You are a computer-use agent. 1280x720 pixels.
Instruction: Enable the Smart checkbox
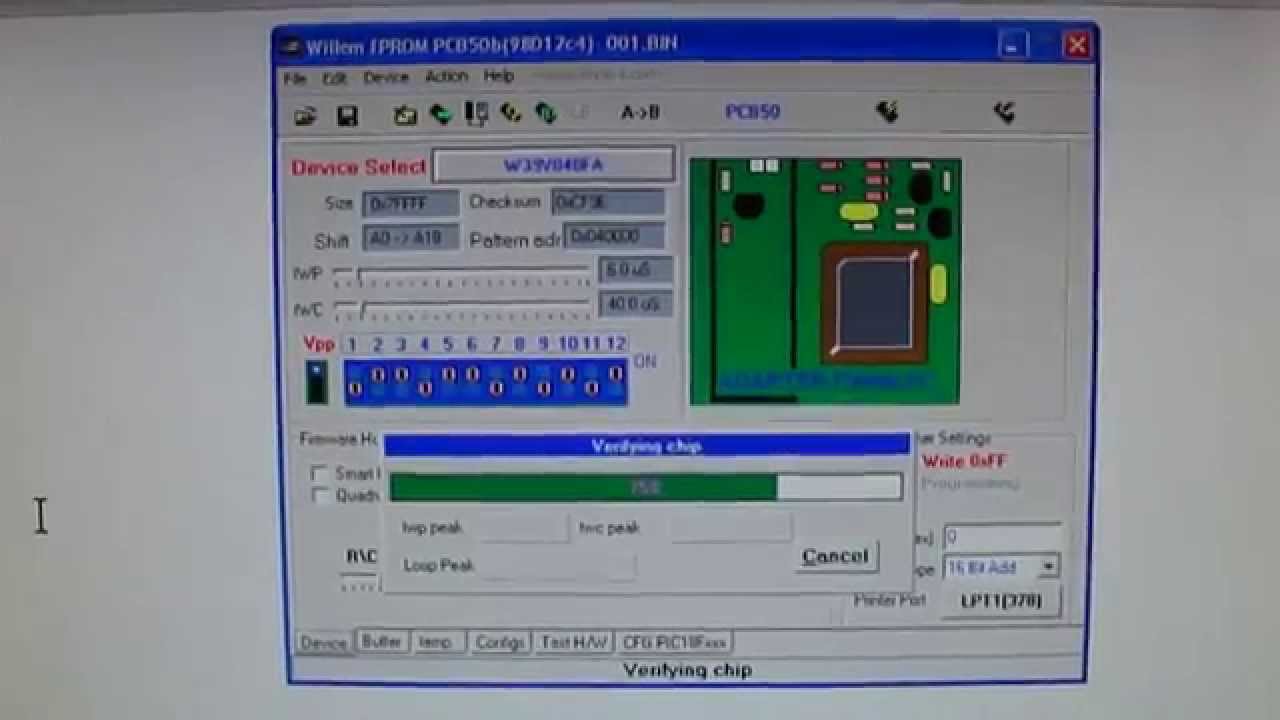coord(319,474)
